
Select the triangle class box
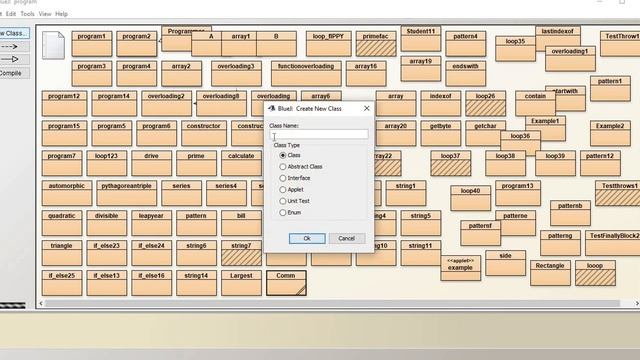tap(62, 253)
